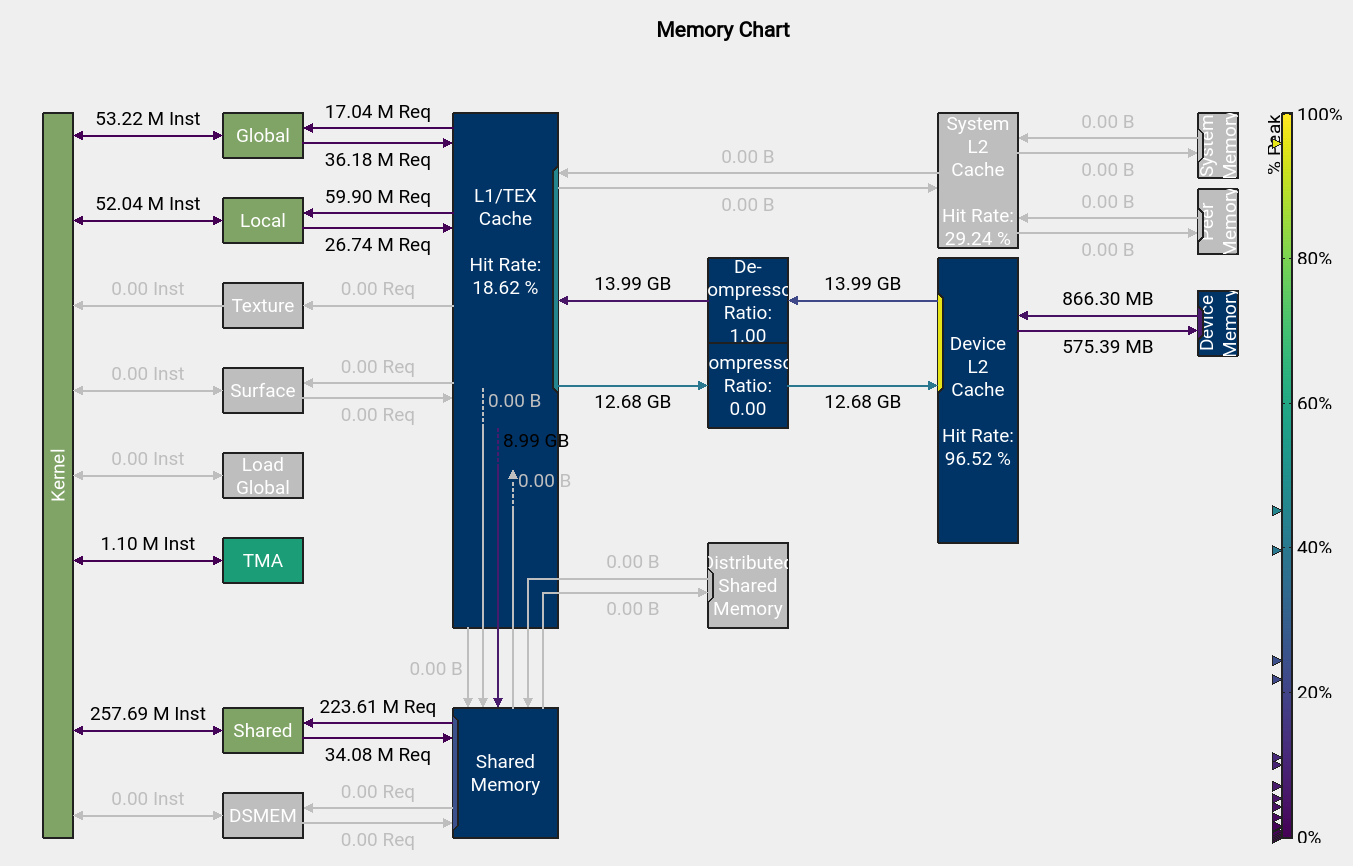Click the % Peak axis label

[x=1274, y=144]
